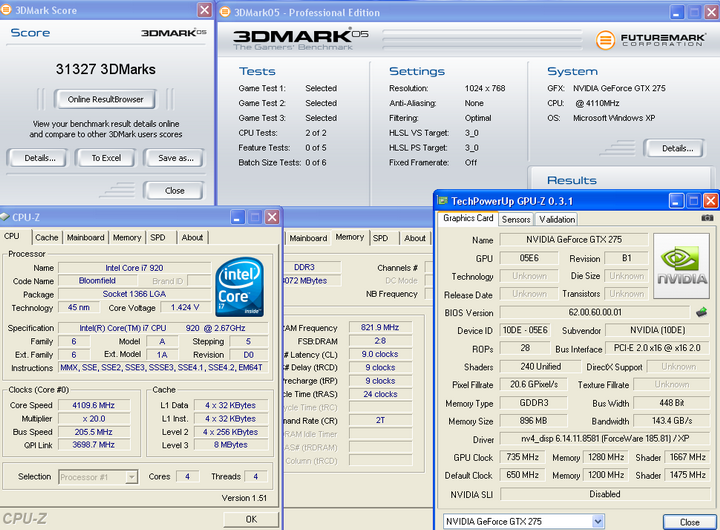
Task: Click Close in the 3DMark Score window
Action: (x=174, y=191)
